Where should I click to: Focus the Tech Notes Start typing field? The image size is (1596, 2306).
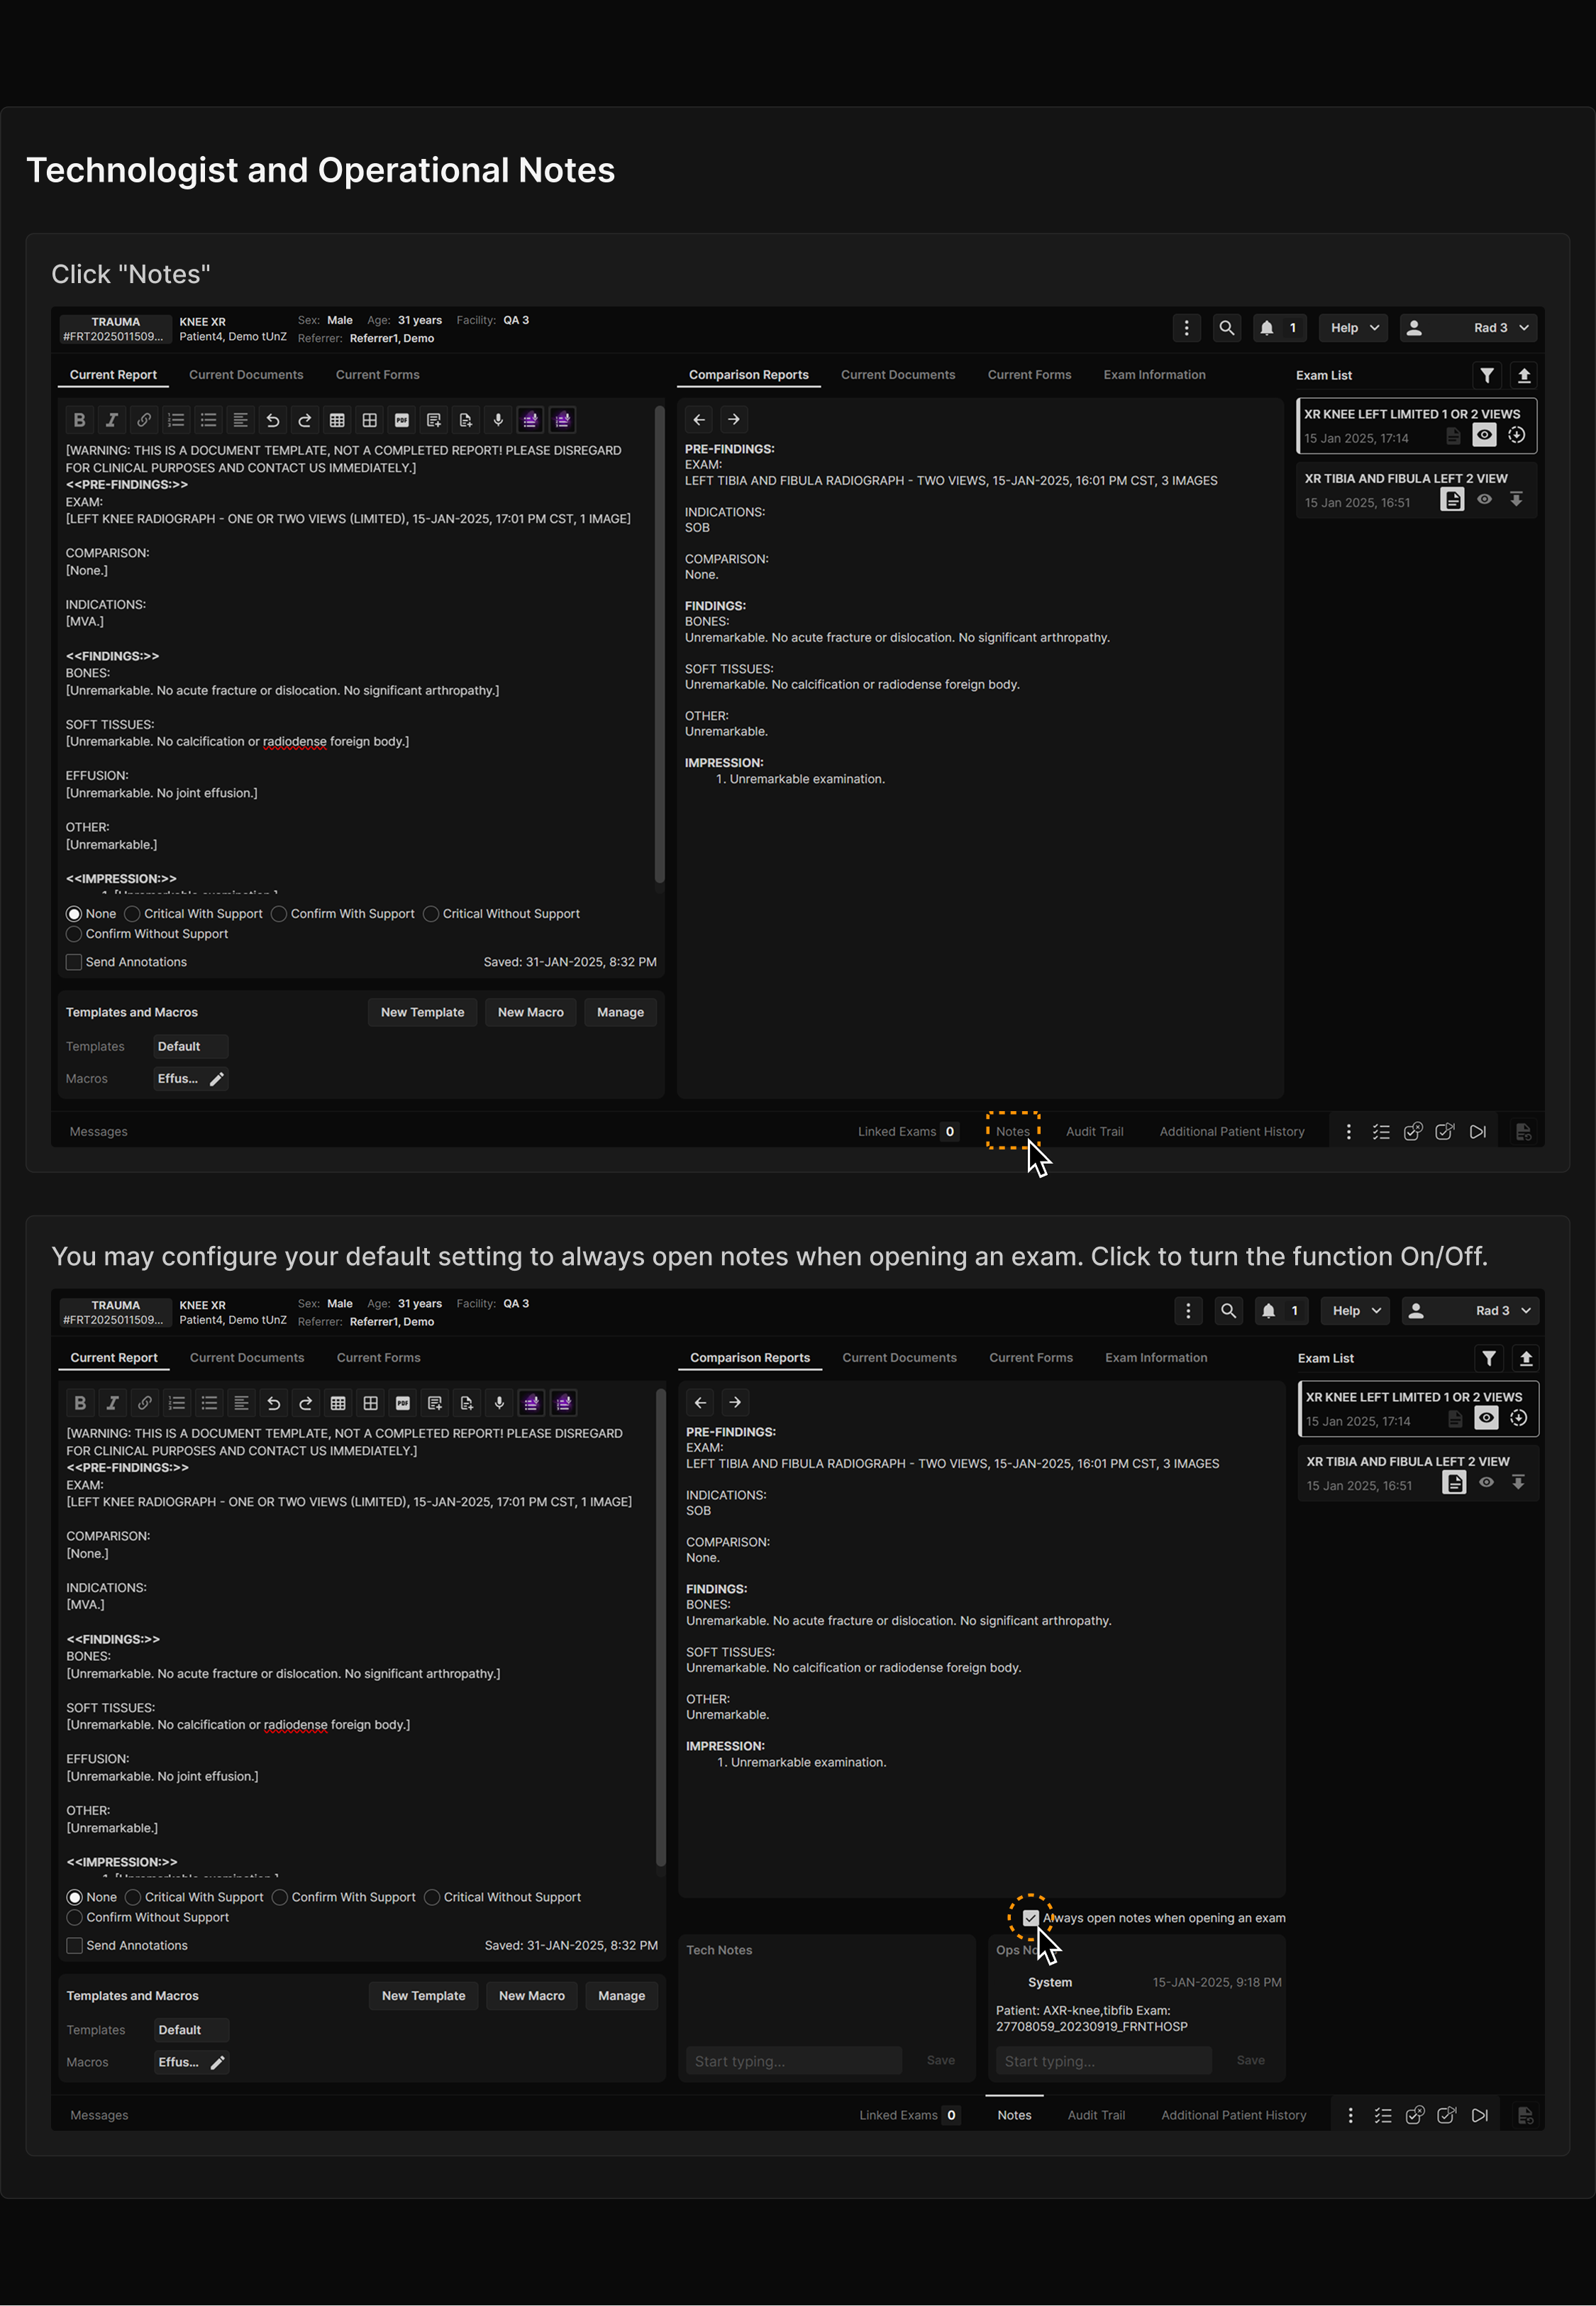tap(794, 2060)
